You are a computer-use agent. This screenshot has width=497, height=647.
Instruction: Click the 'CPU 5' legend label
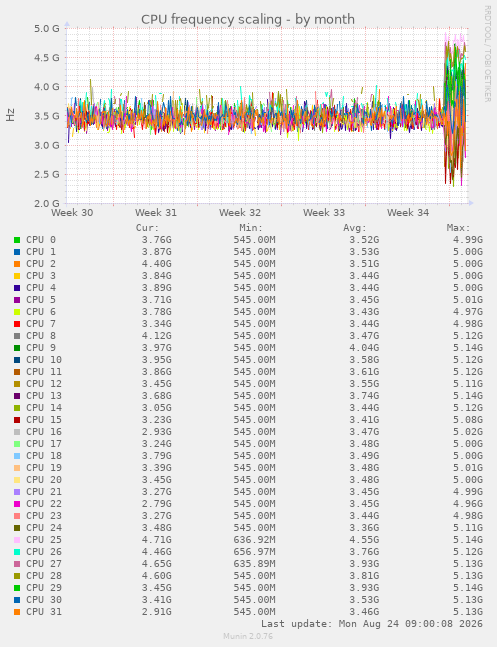[41, 300]
